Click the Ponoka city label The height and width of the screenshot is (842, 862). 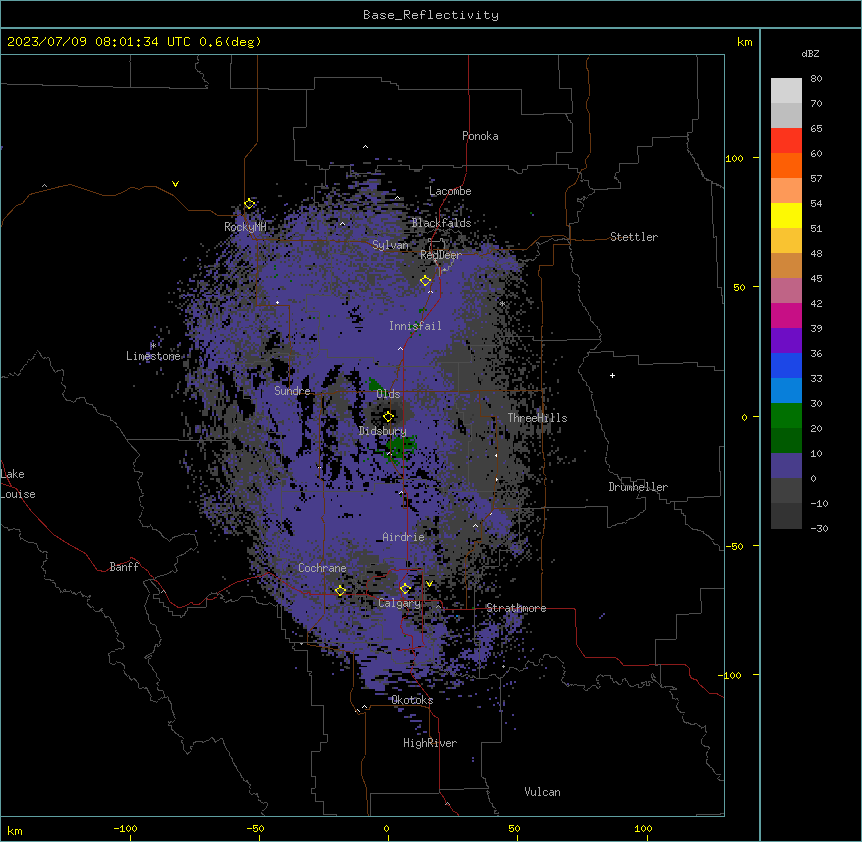point(480,136)
